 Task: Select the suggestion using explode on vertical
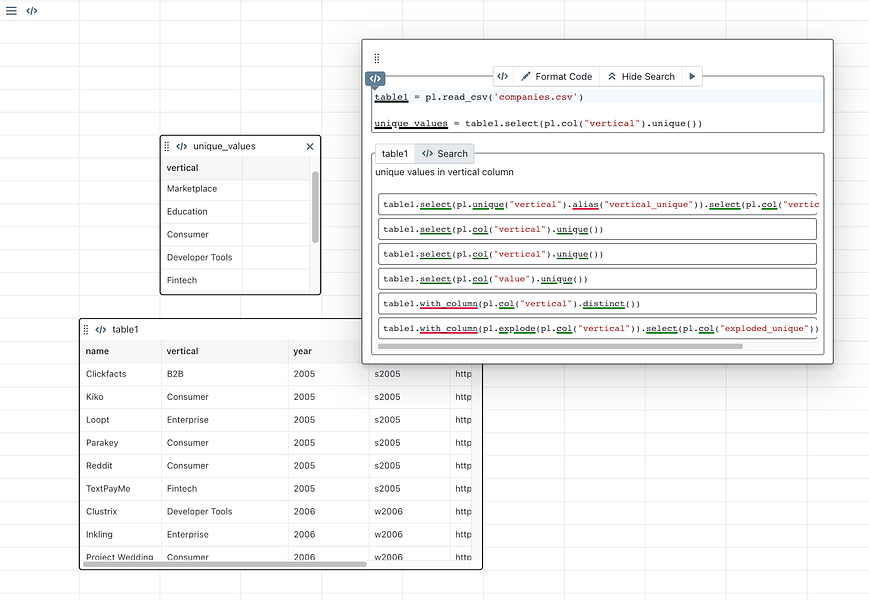597,329
